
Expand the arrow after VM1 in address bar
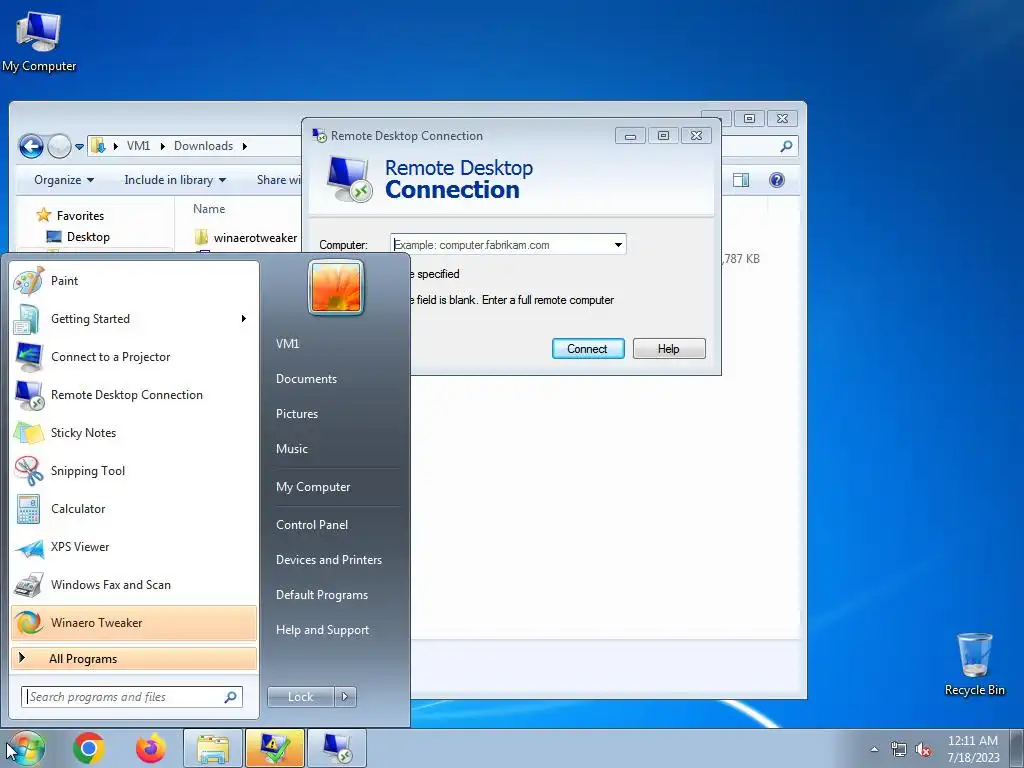[x=162, y=146]
